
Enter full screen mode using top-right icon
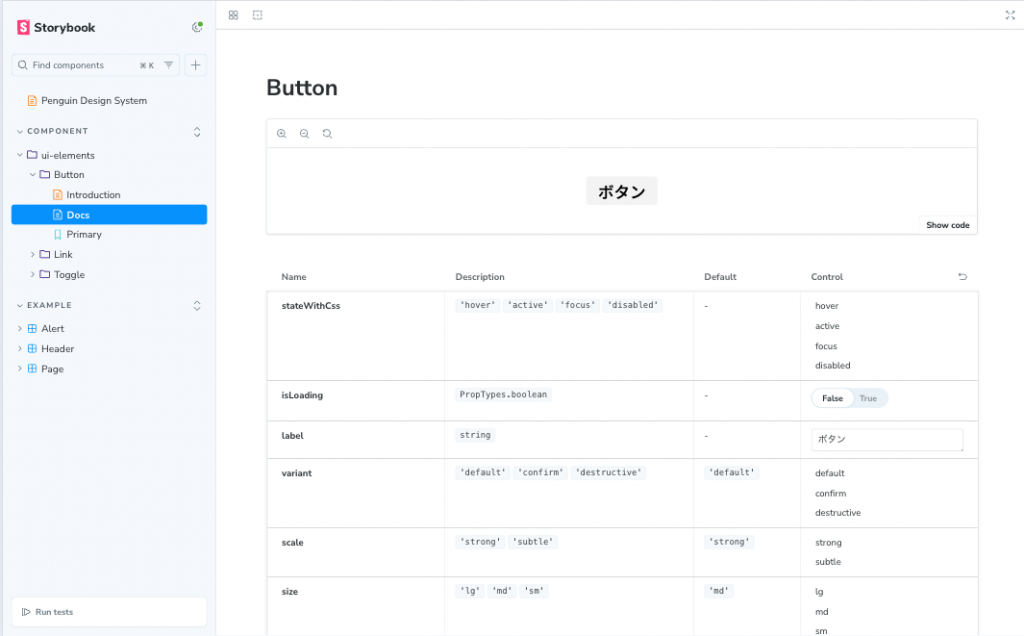[x=1009, y=15]
